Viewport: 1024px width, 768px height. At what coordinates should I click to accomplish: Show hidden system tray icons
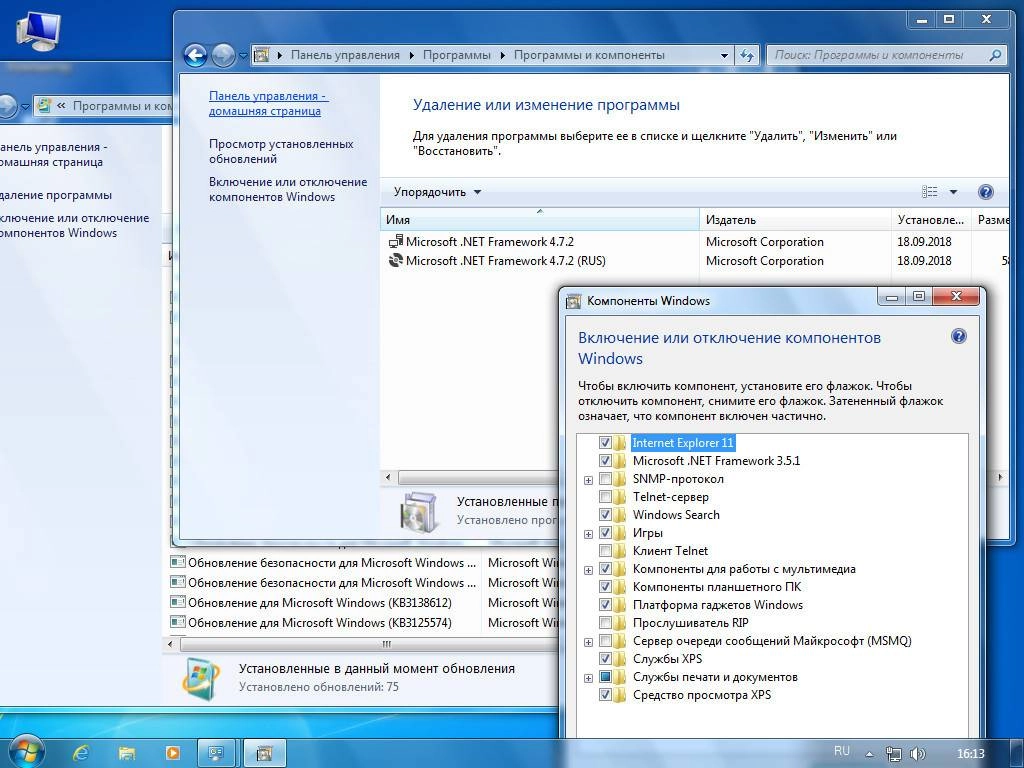pyautogui.click(x=869, y=754)
